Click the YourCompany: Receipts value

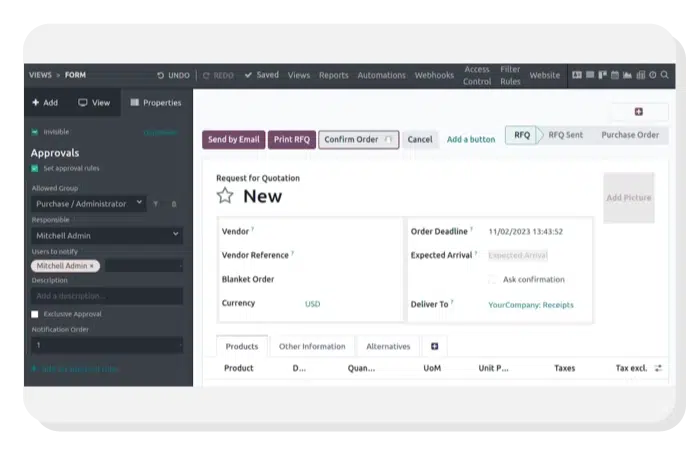[531, 305]
